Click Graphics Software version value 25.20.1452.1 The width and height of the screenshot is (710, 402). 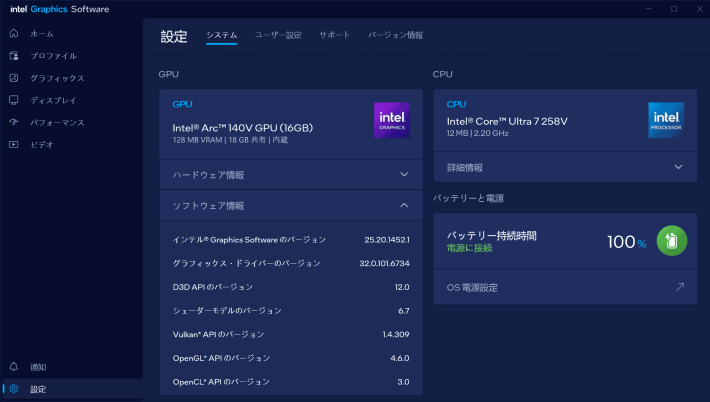click(x=387, y=240)
